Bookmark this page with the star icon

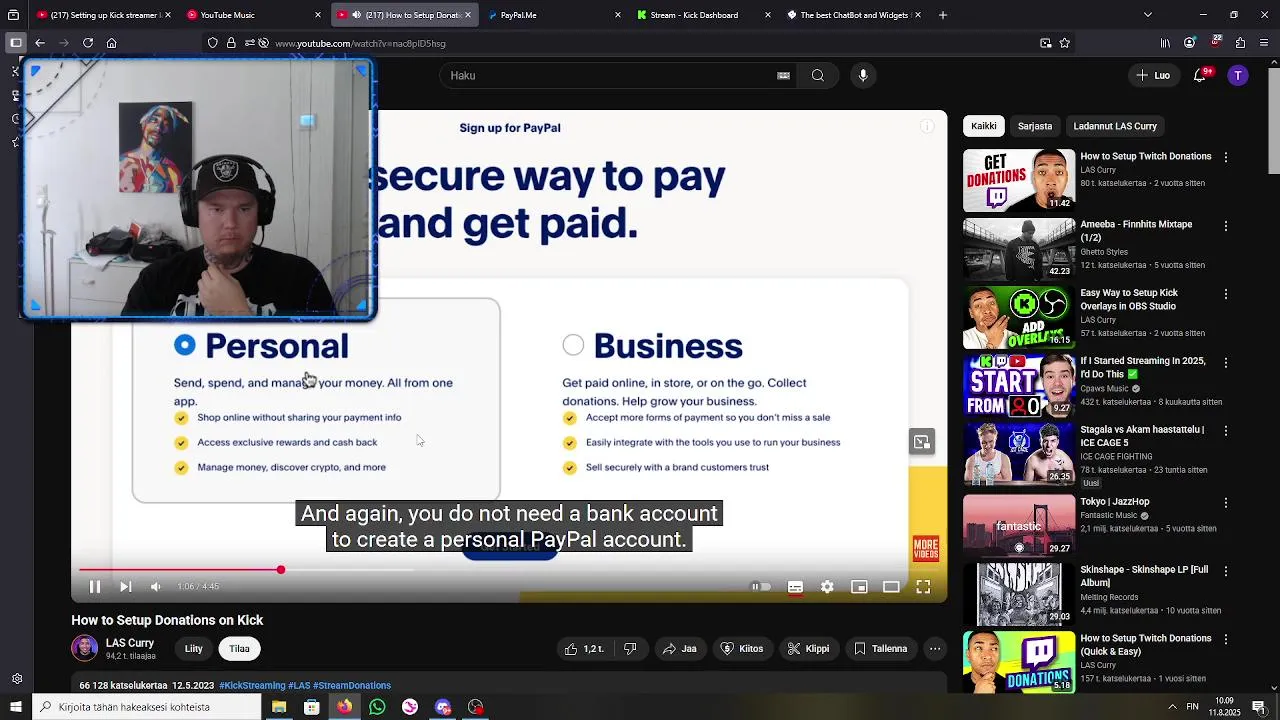[1065, 43]
